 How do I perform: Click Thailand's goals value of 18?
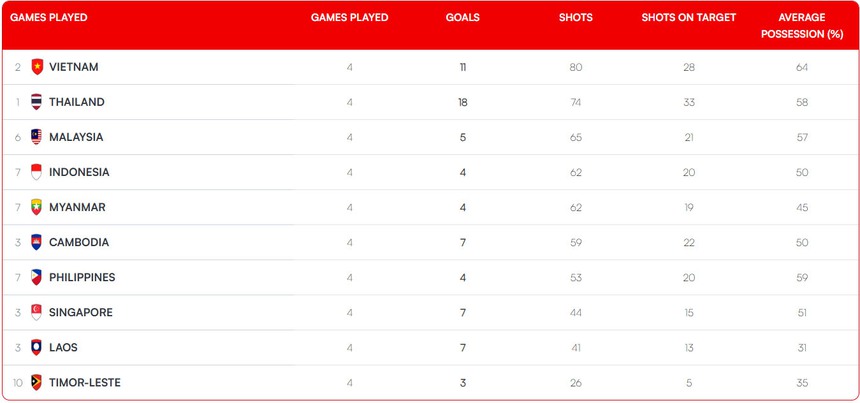462,102
